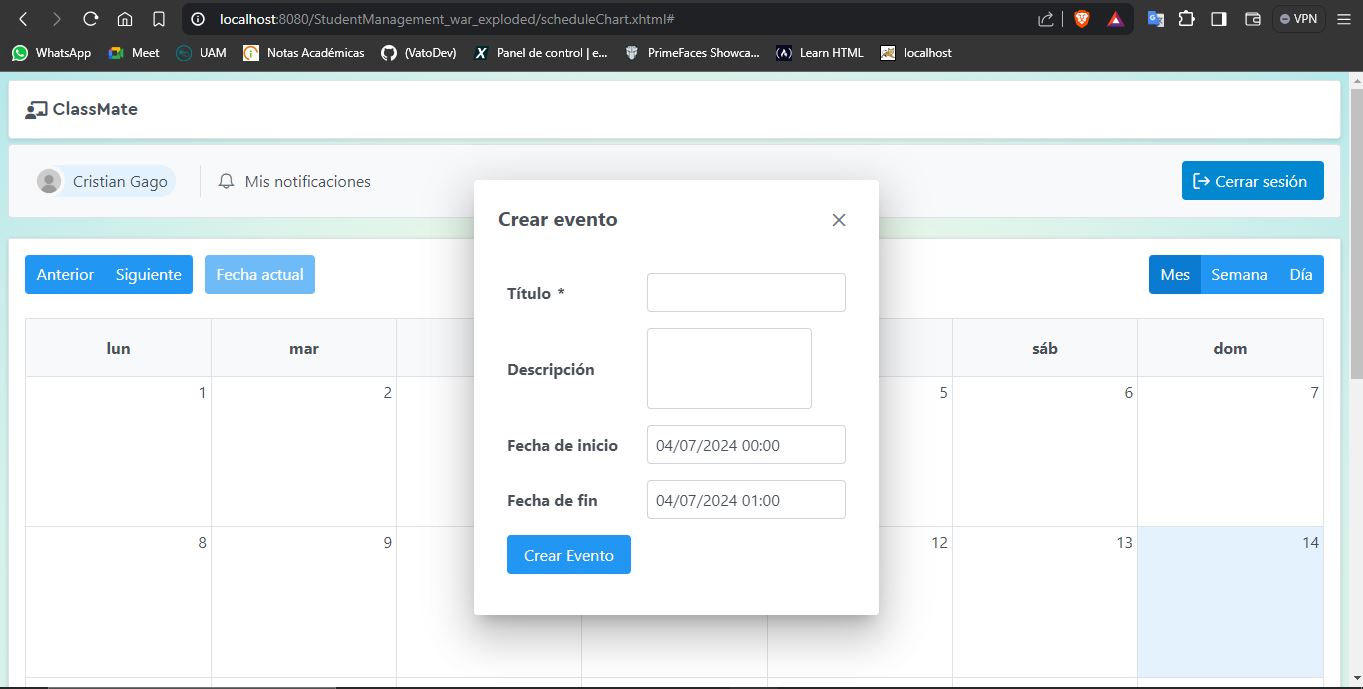The height and width of the screenshot is (689, 1363).
Task: Reload the page with the refresh icon
Action: (90, 19)
